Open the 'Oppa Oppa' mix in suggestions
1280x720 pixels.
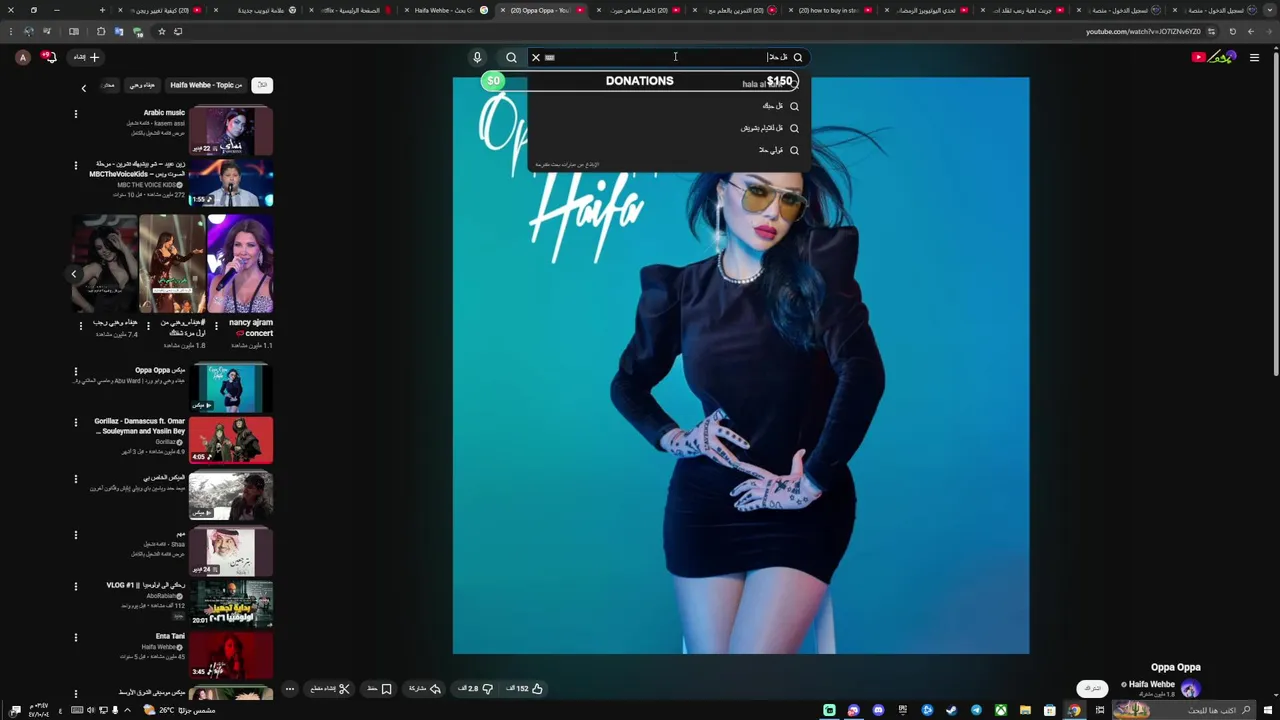tap(231, 388)
